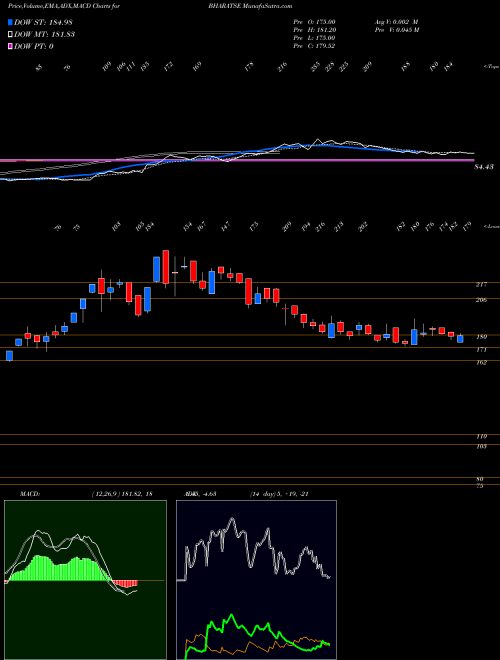Click the magenta DOW PT legend swatch
The width and height of the screenshot is (500, 660).
[x=11, y=46]
